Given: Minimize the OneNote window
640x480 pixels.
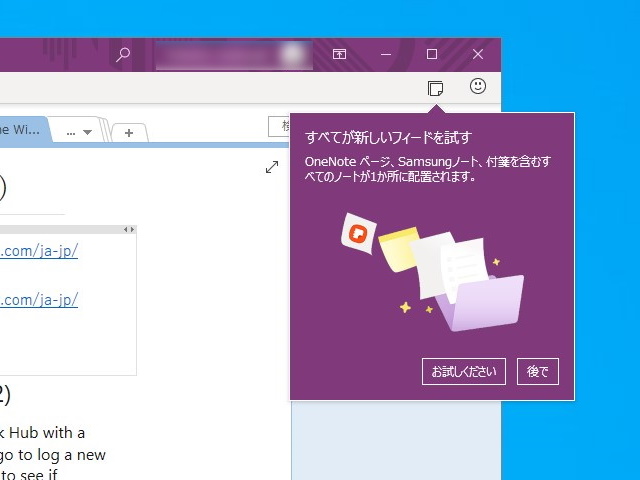Looking at the screenshot, I should click(386, 54).
